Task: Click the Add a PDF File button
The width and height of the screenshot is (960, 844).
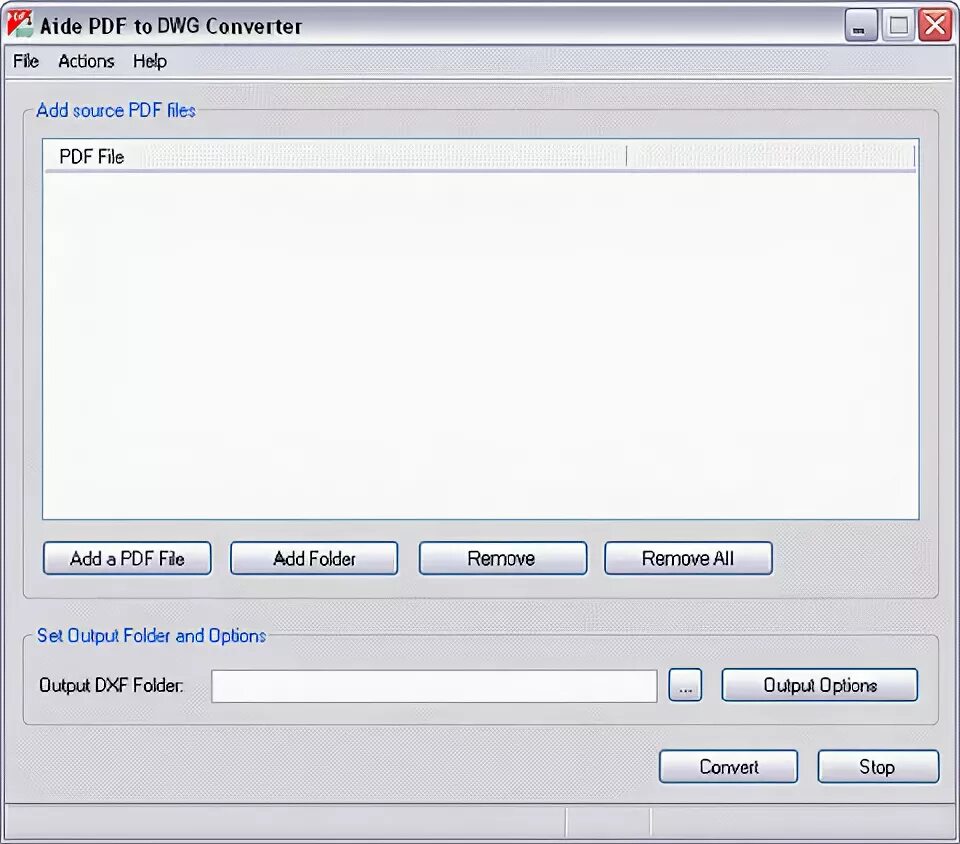Action: tap(127, 558)
